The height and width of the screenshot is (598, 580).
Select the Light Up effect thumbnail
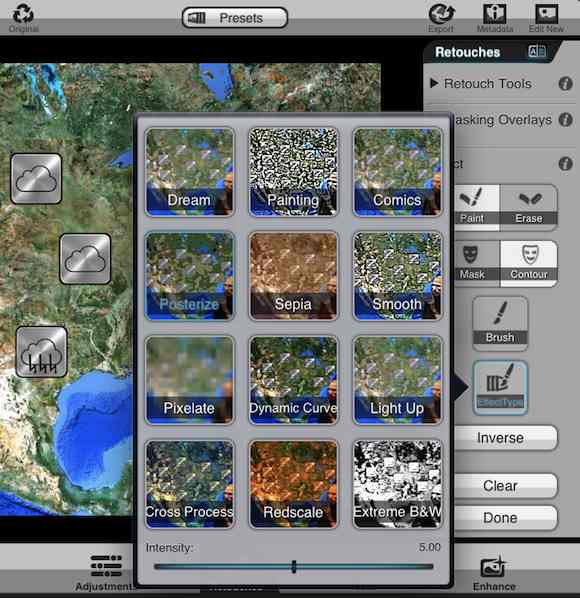[x=397, y=380]
